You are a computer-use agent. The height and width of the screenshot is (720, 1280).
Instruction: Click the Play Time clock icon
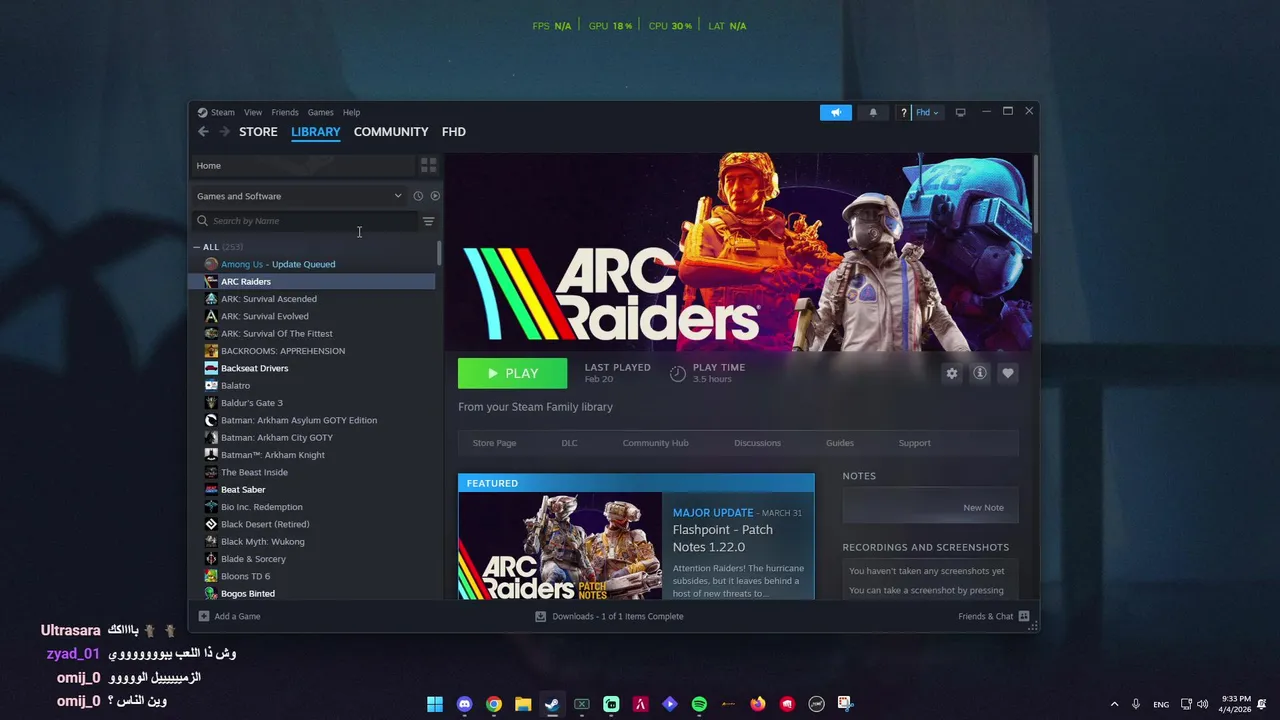pos(677,373)
